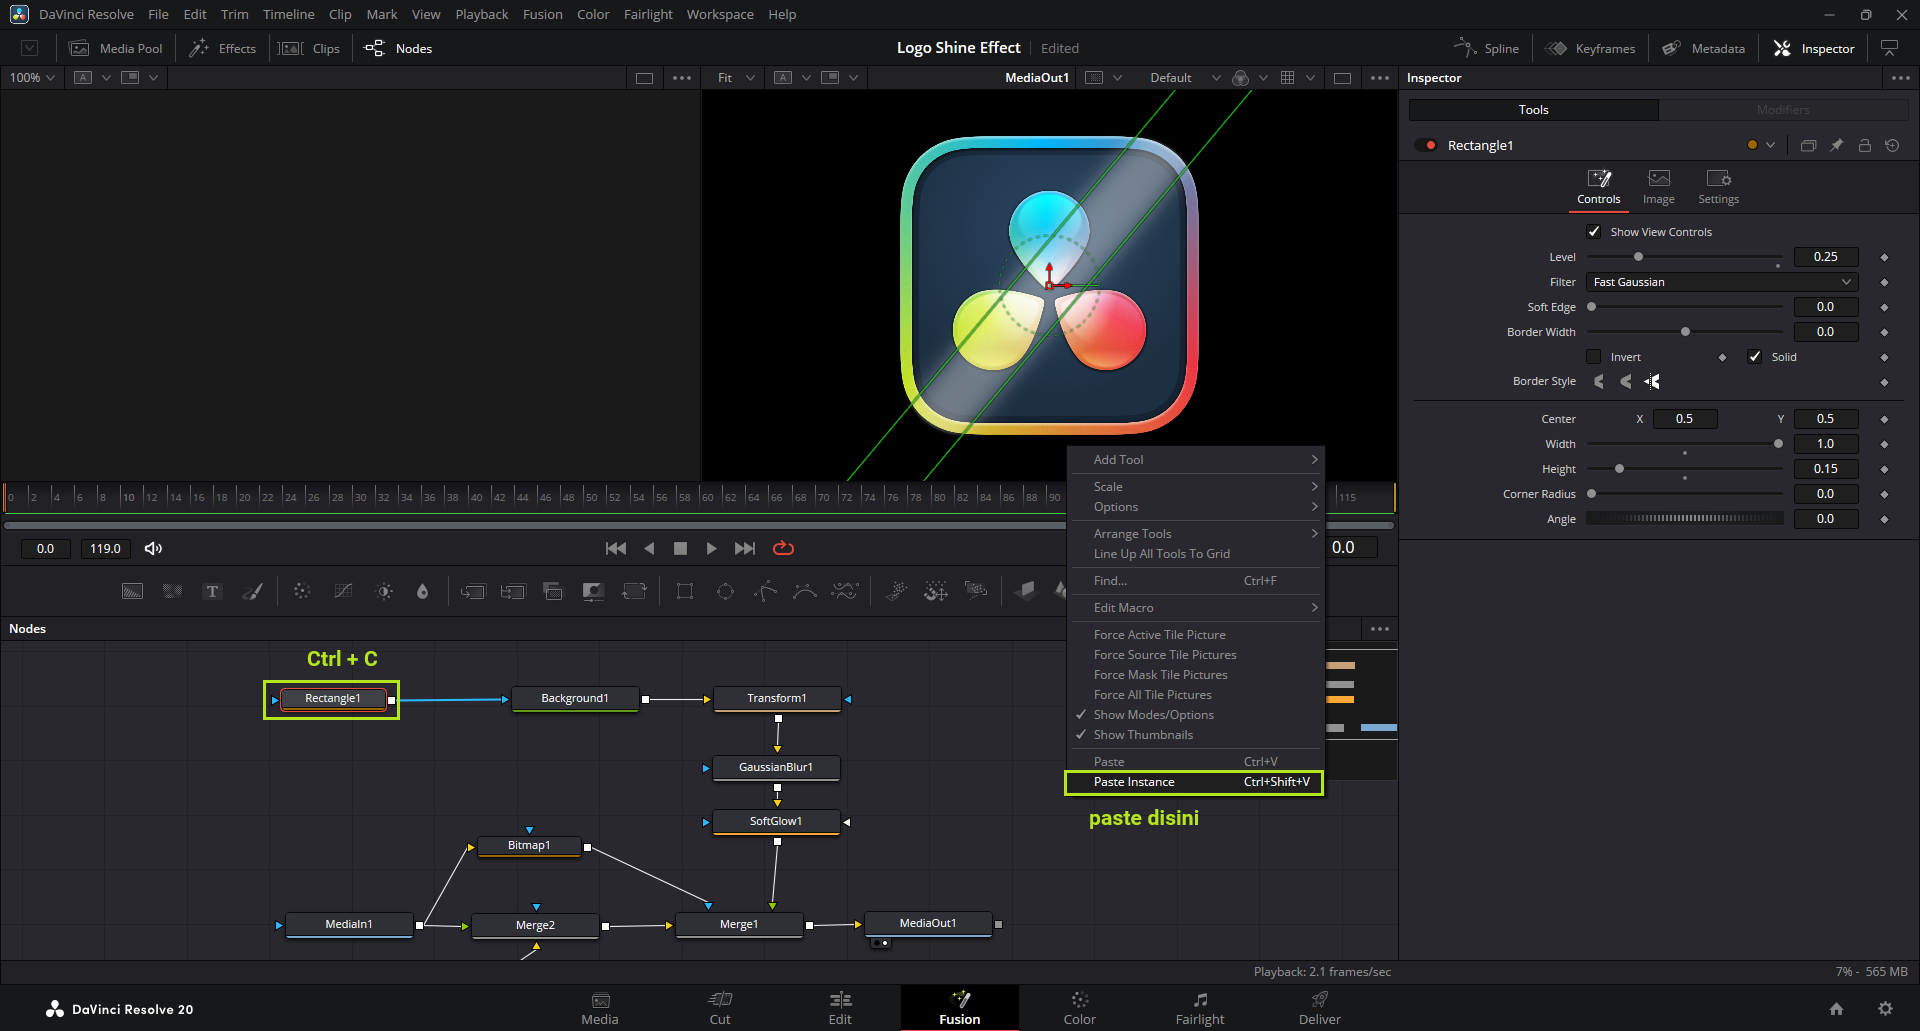Open the viewer Fit zoom dropdown
The image size is (1920, 1031).
[x=735, y=78]
